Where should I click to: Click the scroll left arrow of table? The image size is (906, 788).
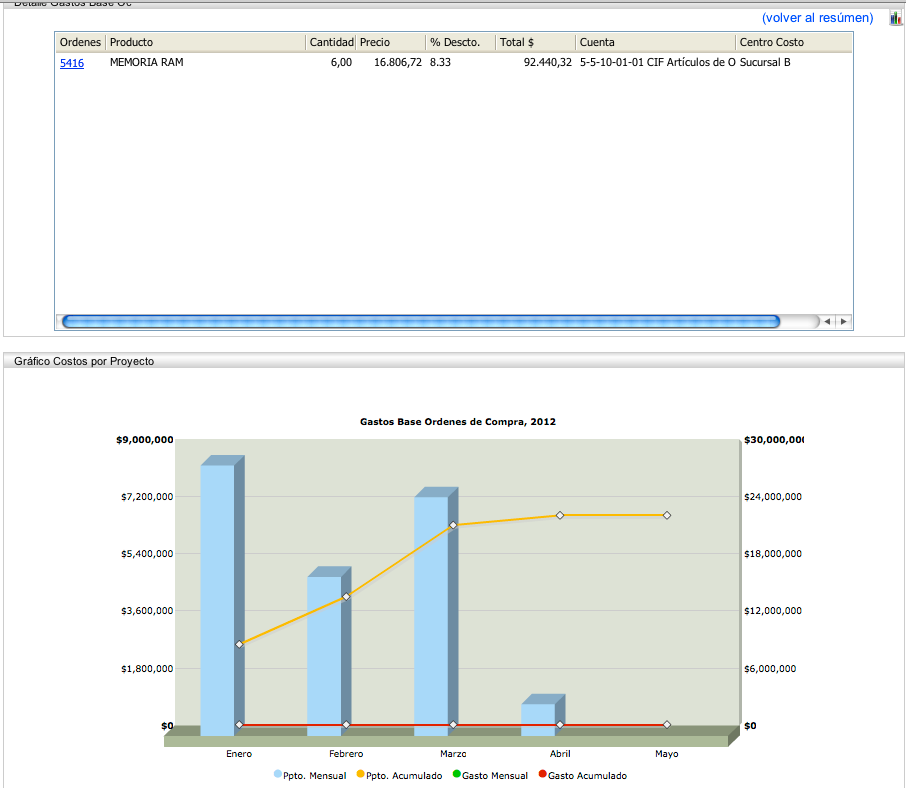tap(827, 322)
